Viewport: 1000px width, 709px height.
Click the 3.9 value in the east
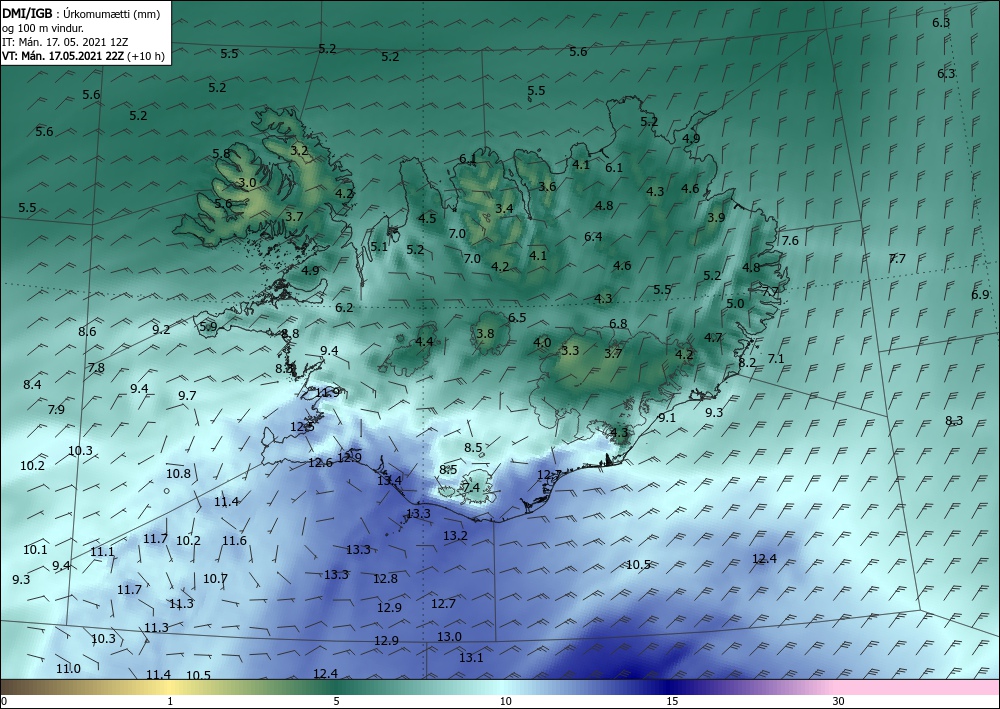[x=716, y=217]
